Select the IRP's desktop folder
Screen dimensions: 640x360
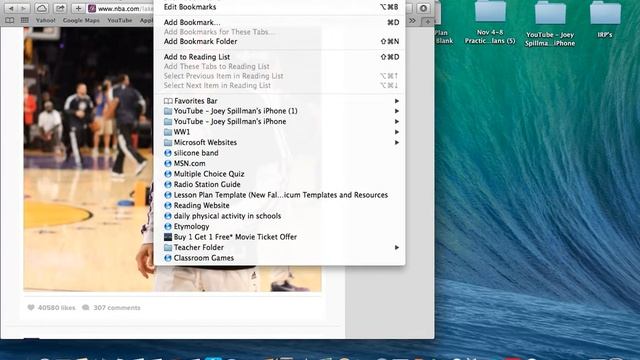coord(605,20)
